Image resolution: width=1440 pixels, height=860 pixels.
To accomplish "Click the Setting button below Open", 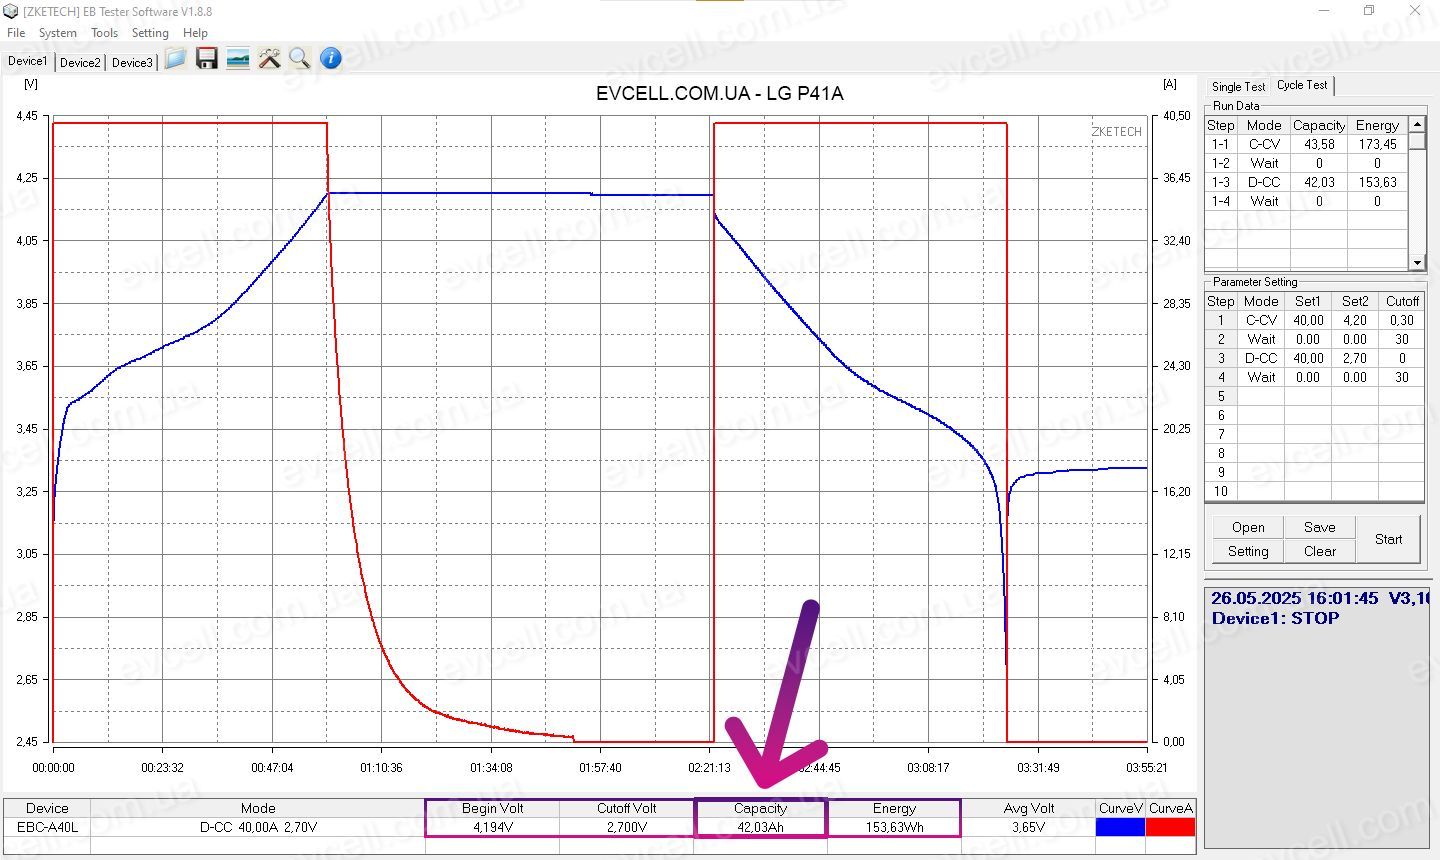I will pyautogui.click(x=1248, y=551).
